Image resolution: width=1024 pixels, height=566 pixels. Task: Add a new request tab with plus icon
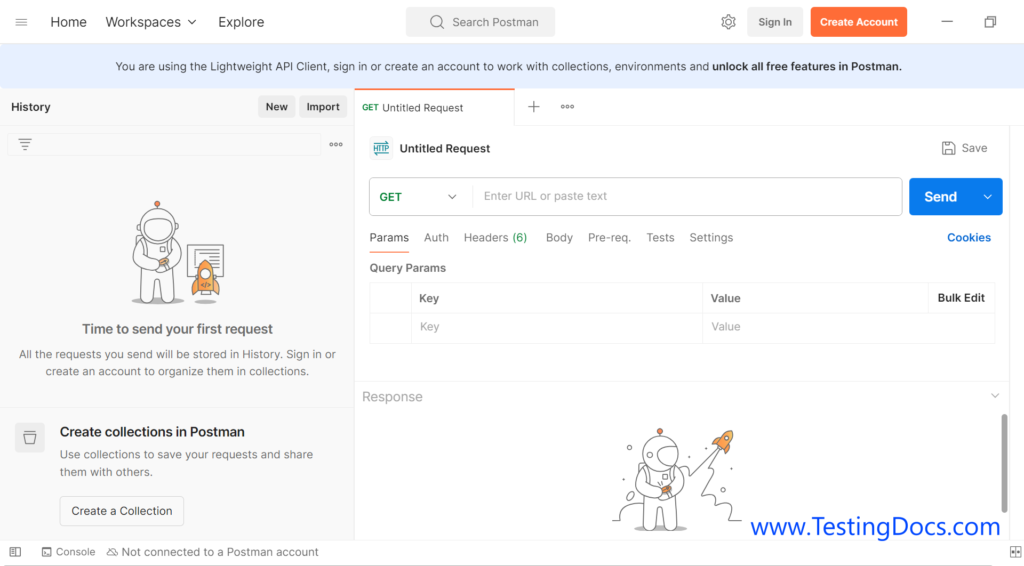(534, 107)
